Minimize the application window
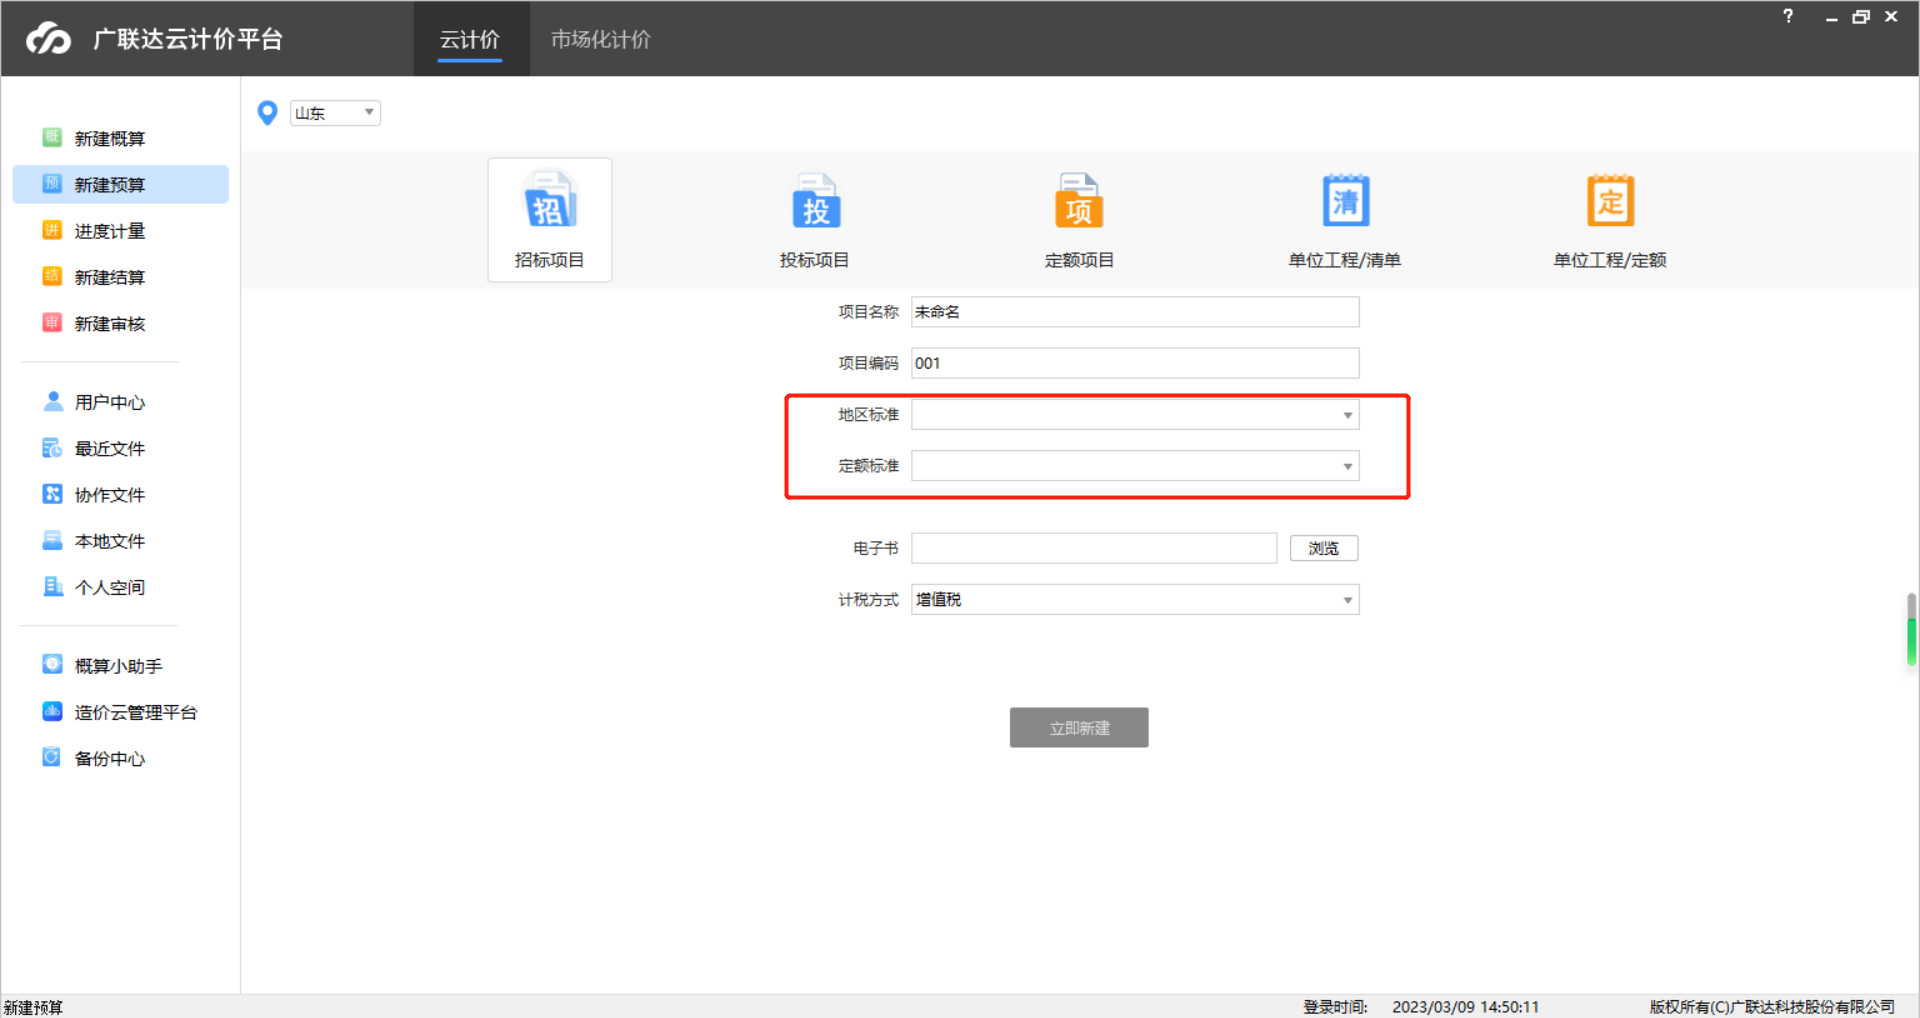This screenshot has height=1018, width=1920. click(1831, 17)
